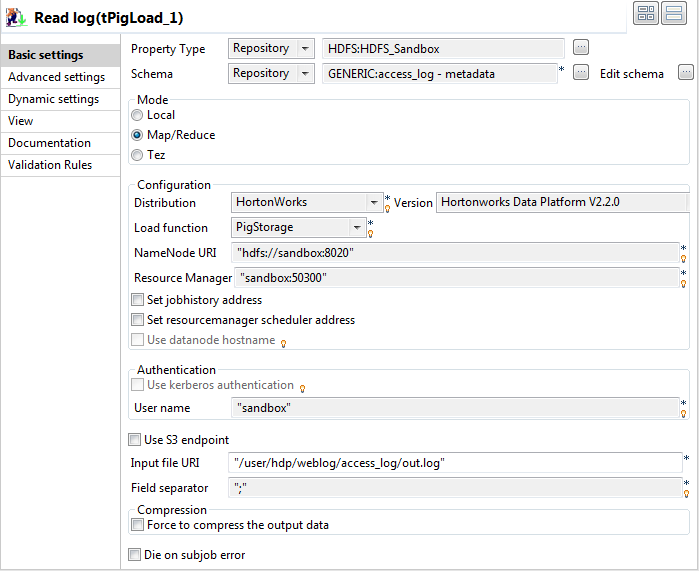Screen dimensions: 699x571
Task: Click the grid layout view icon
Action: [646, 14]
